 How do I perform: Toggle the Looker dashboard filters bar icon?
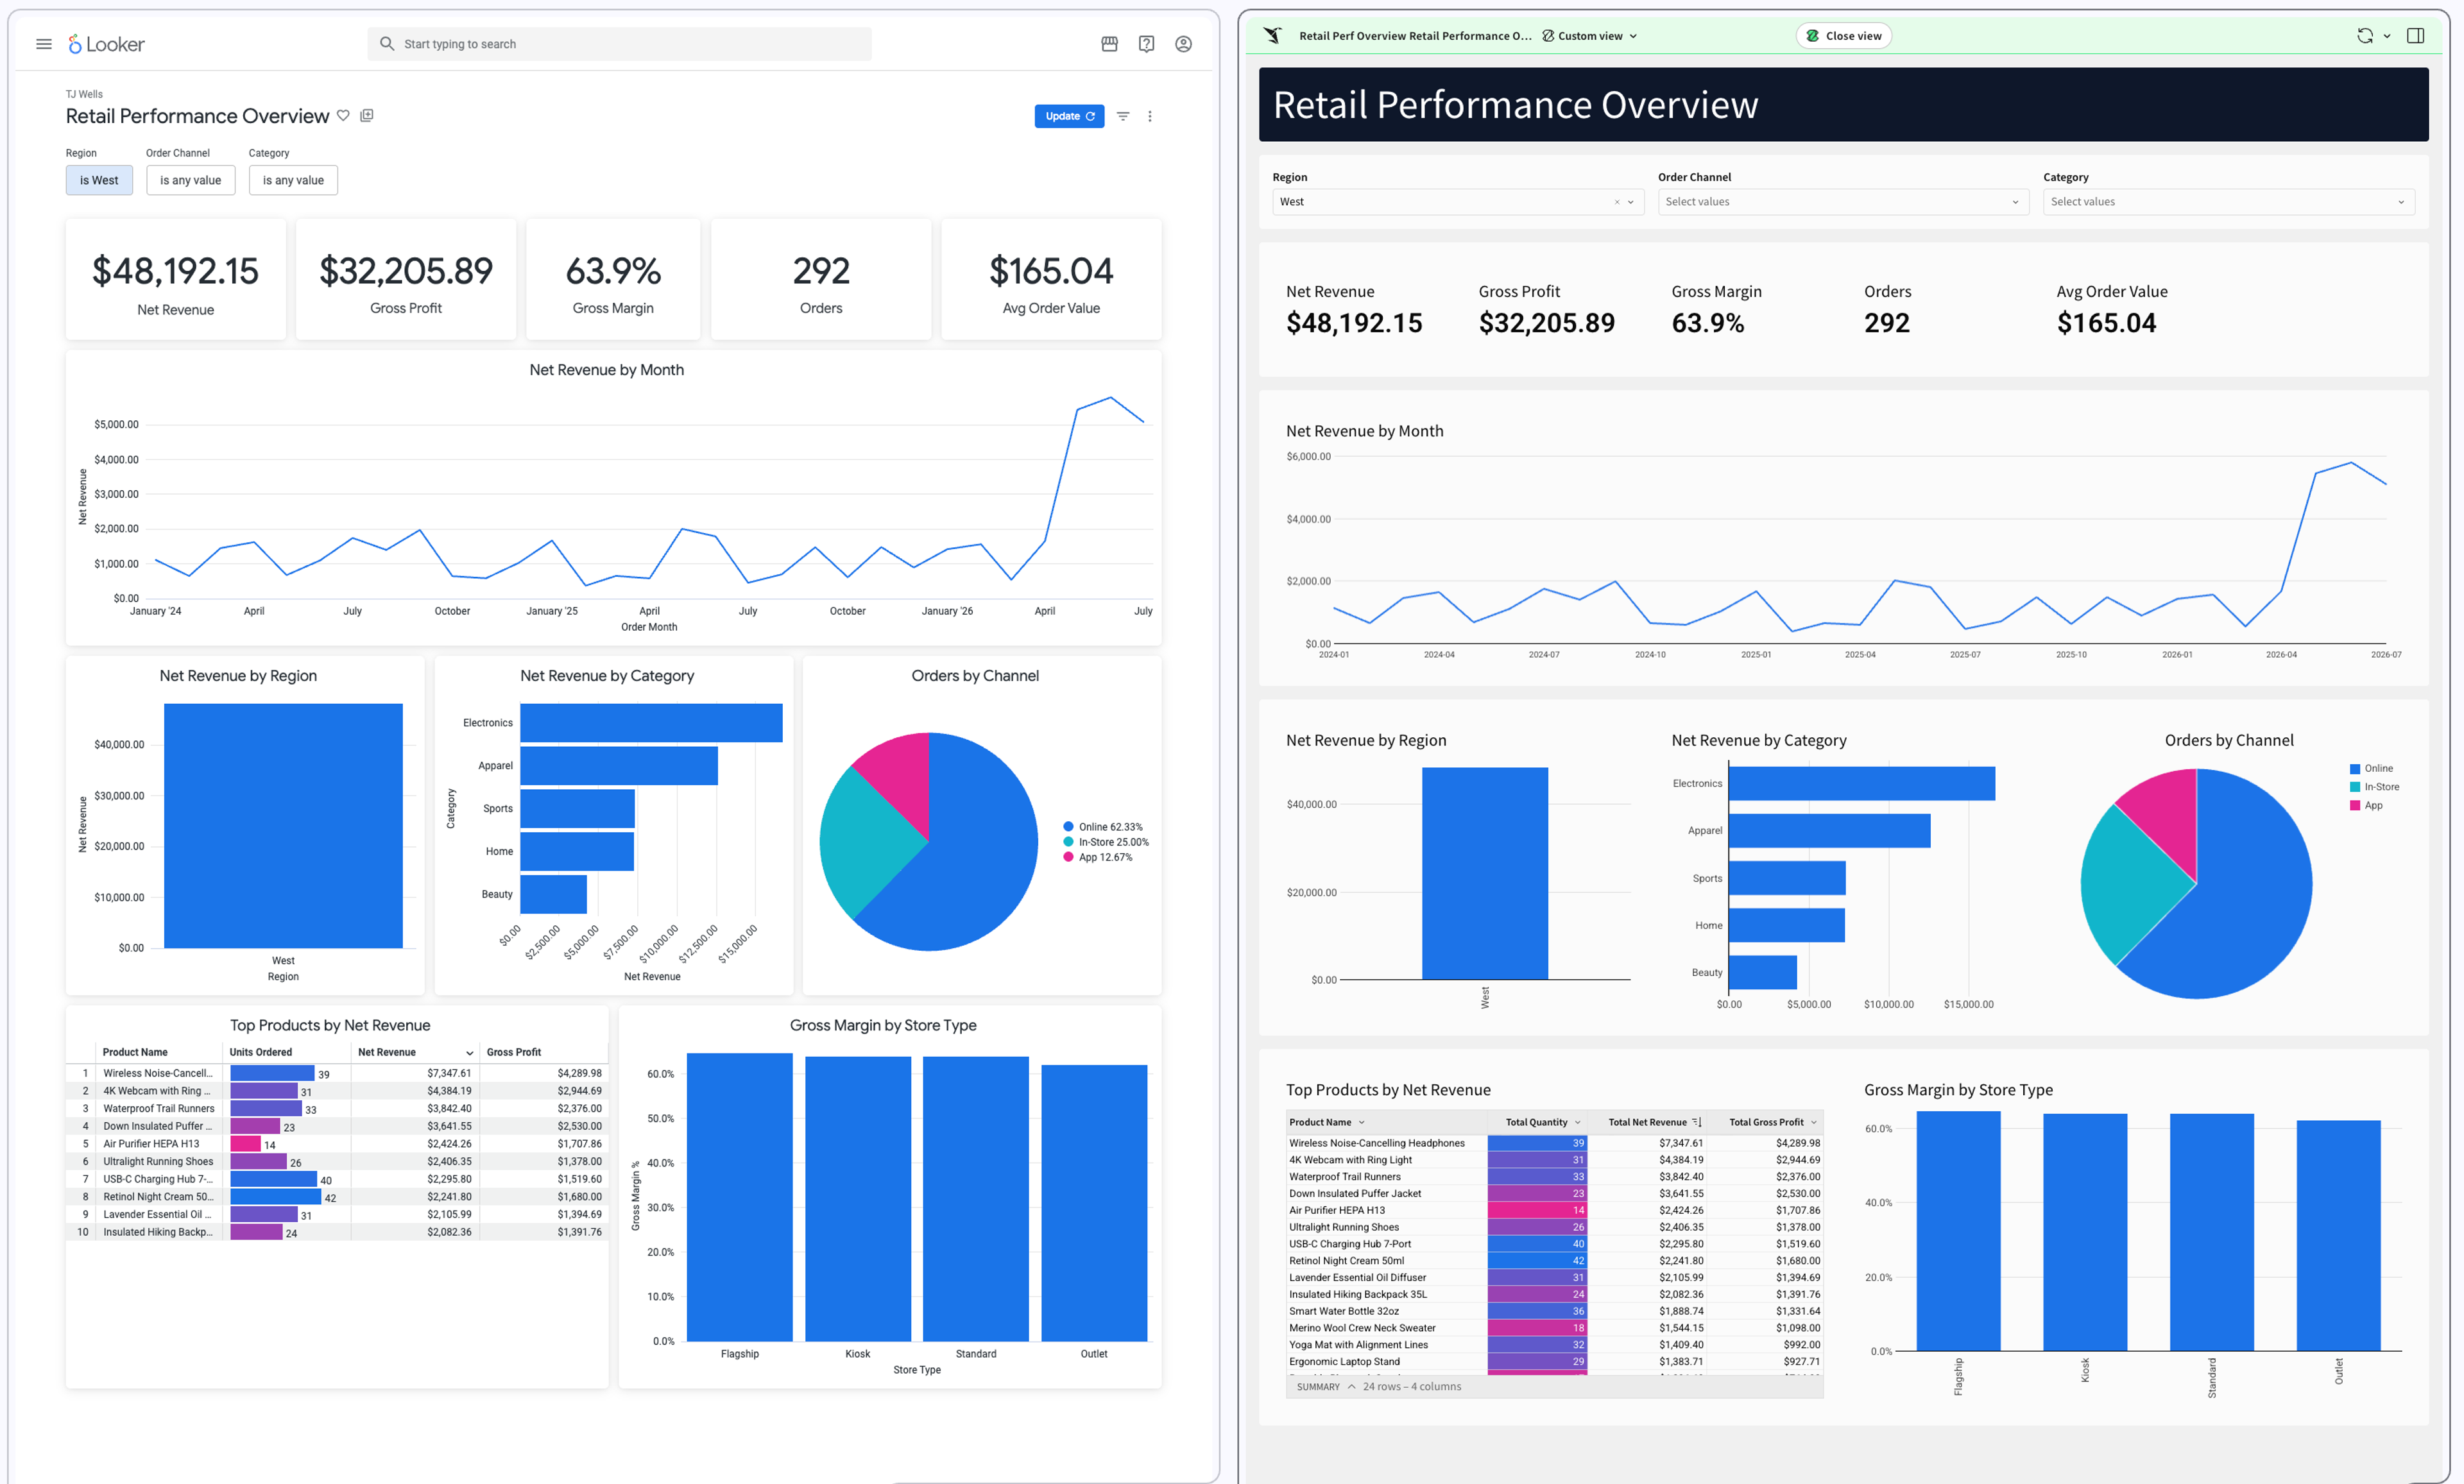pyautogui.click(x=1123, y=116)
